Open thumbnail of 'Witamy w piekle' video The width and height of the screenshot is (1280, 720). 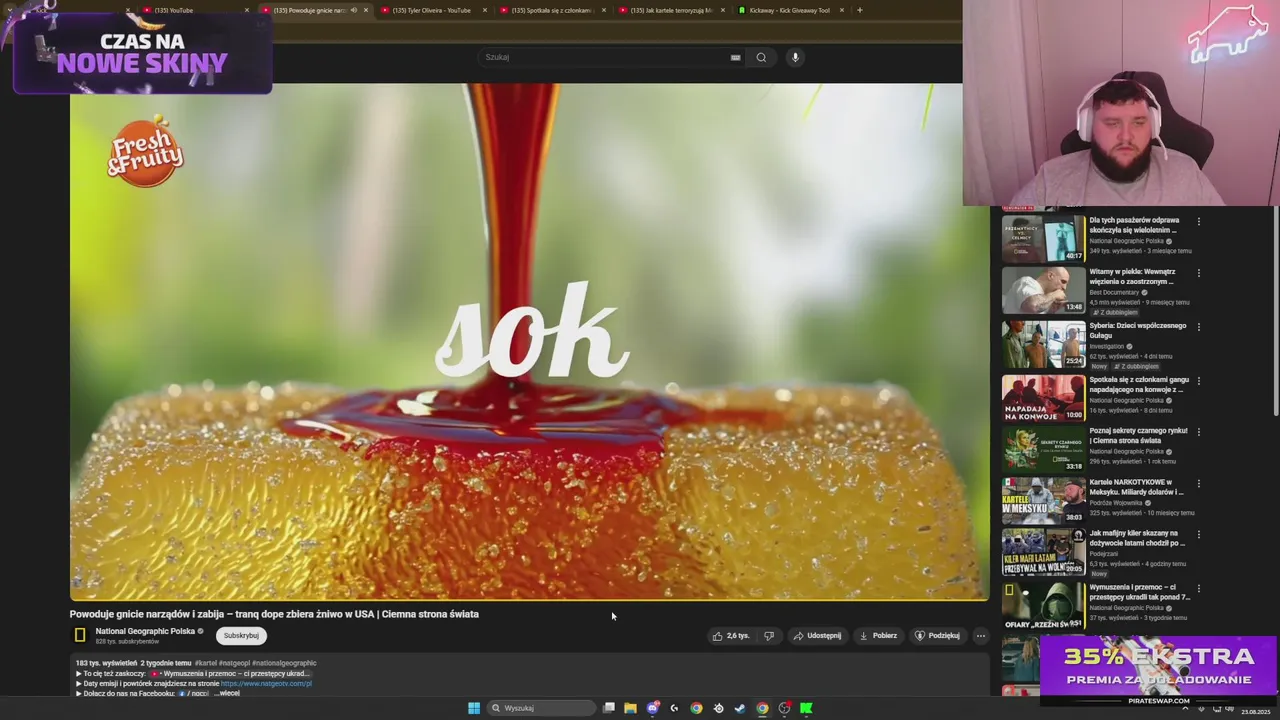(x=1043, y=290)
